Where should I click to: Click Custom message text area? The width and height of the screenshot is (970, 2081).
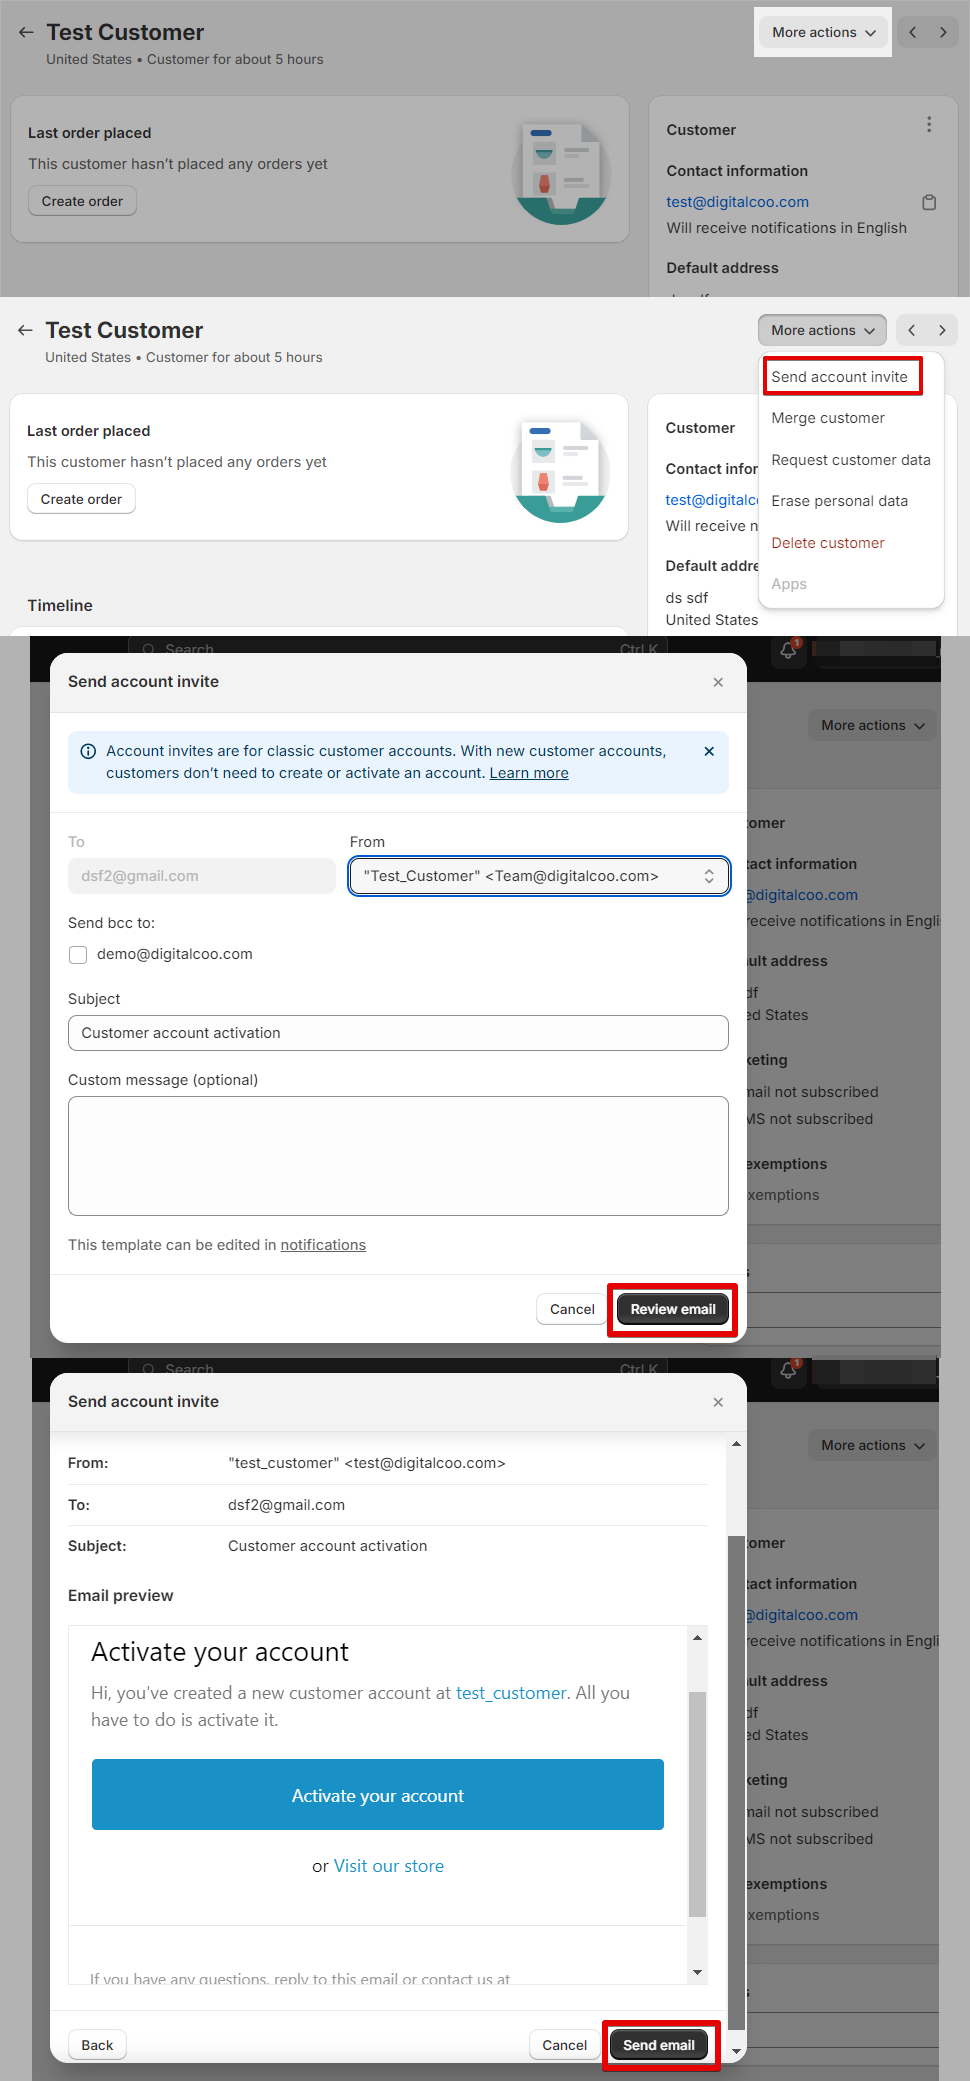tap(398, 1156)
